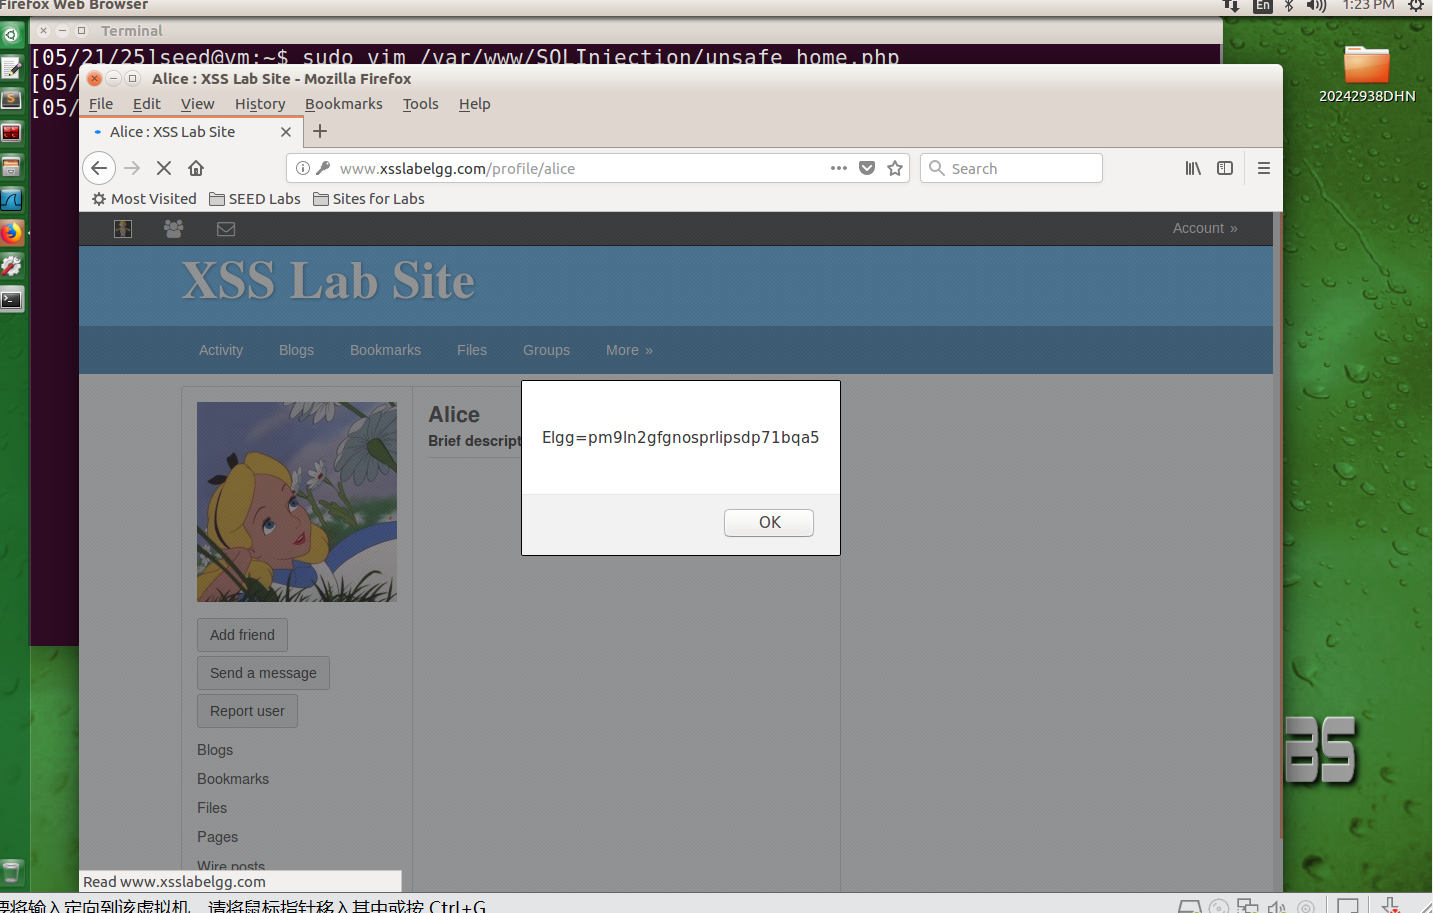
Task: Open the Bookmarks menu
Action: tap(344, 104)
